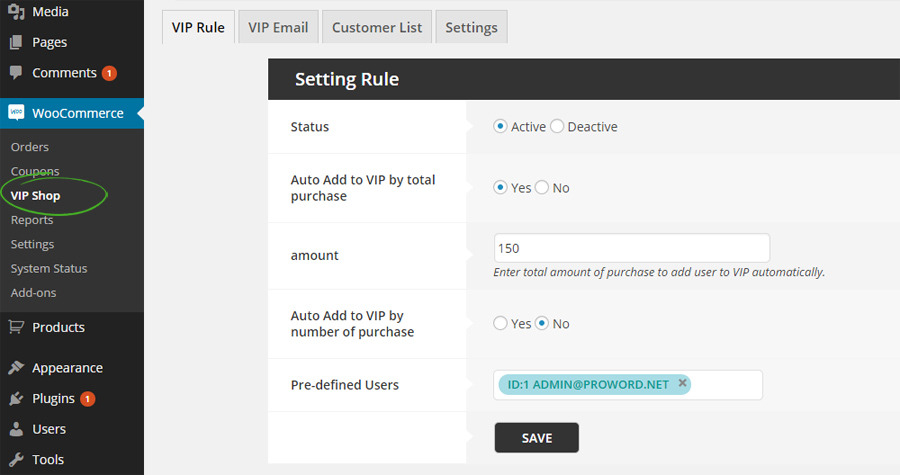Select the Deactive status radio button
The height and width of the screenshot is (475, 900).
coord(557,127)
